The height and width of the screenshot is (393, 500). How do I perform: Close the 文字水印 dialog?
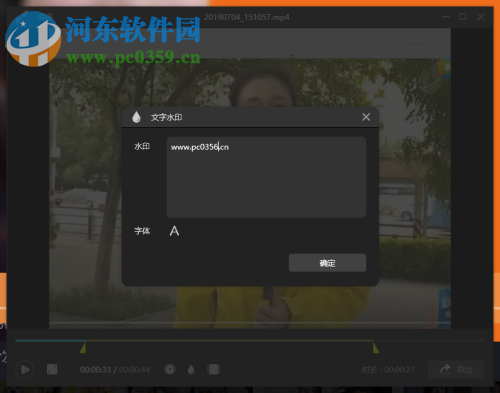(366, 117)
